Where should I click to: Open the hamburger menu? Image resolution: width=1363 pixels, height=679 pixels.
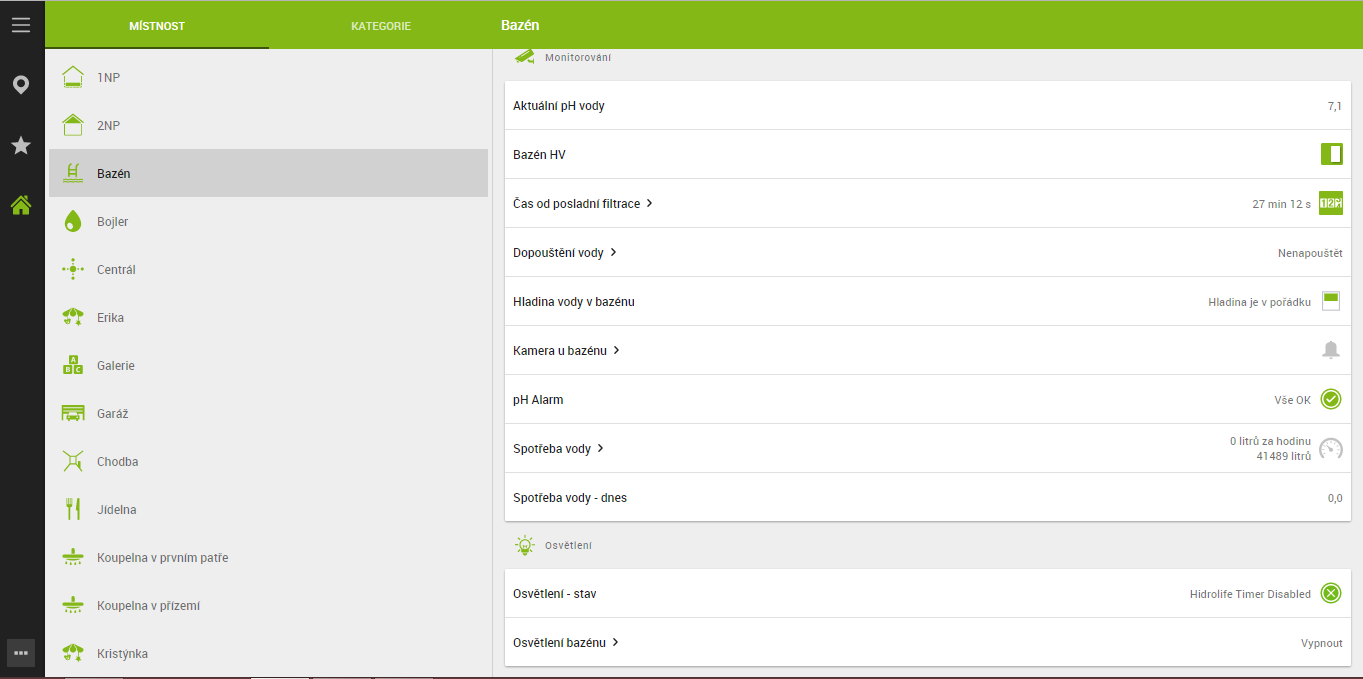pyautogui.click(x=21, y=25)
